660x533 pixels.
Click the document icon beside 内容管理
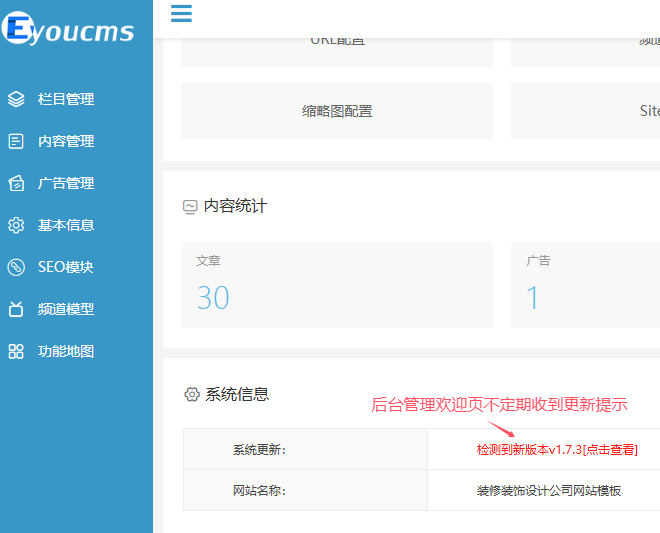16,141
